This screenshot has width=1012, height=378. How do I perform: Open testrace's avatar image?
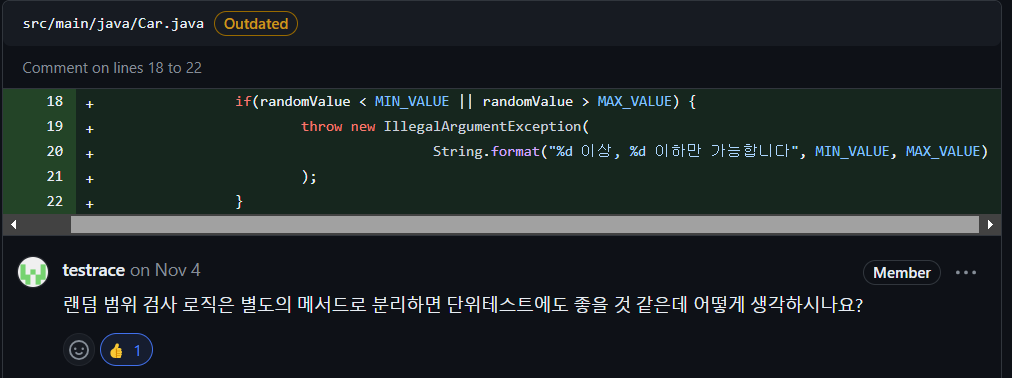(33, 272)
